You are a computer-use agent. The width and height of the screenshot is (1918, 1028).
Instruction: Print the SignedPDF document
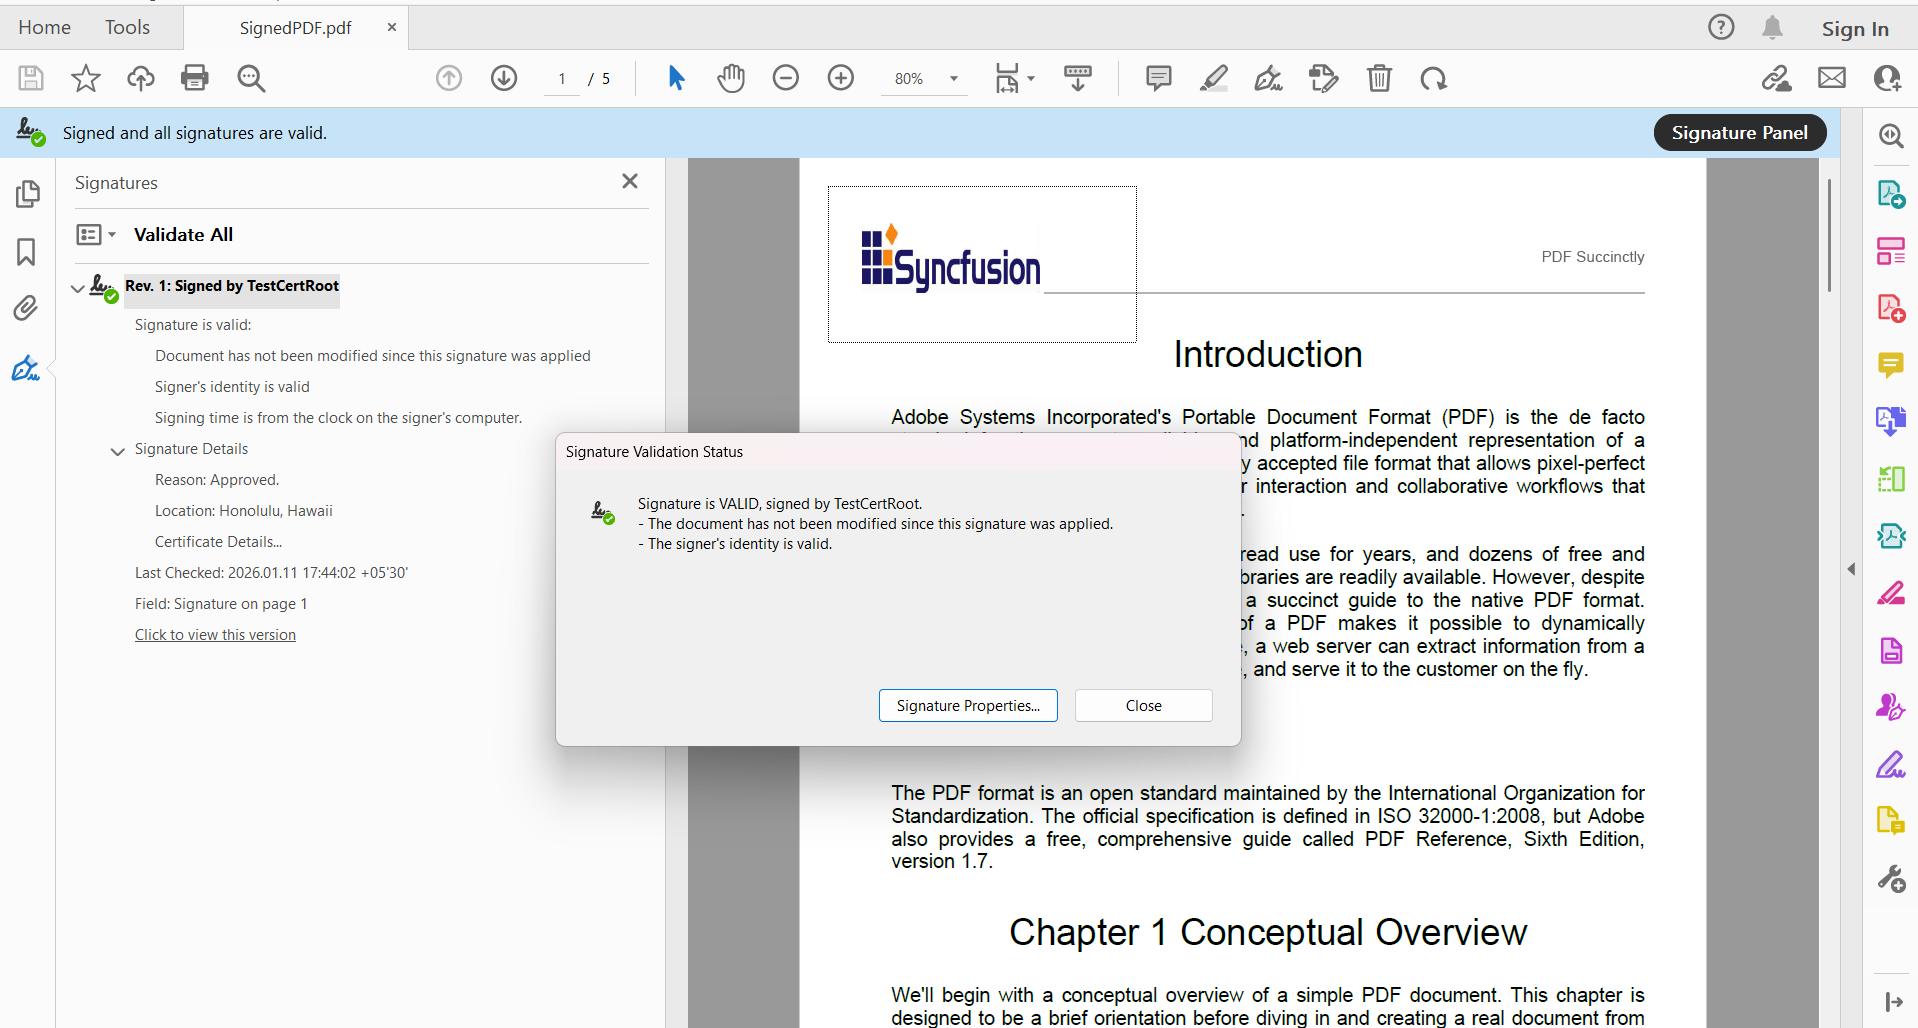coord(195,78)
